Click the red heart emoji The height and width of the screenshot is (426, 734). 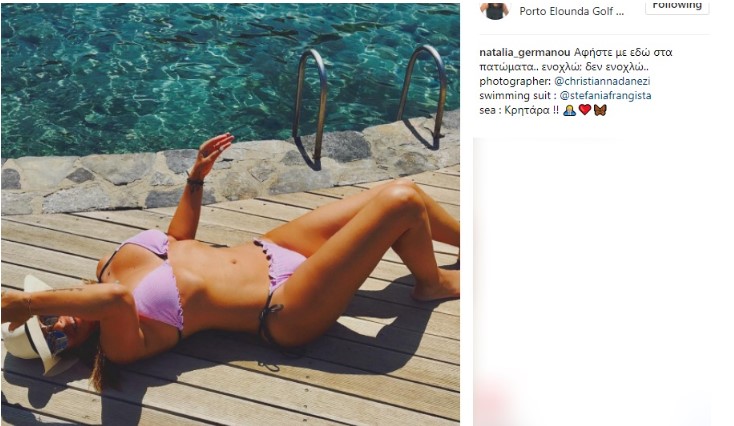coord(585,110)
